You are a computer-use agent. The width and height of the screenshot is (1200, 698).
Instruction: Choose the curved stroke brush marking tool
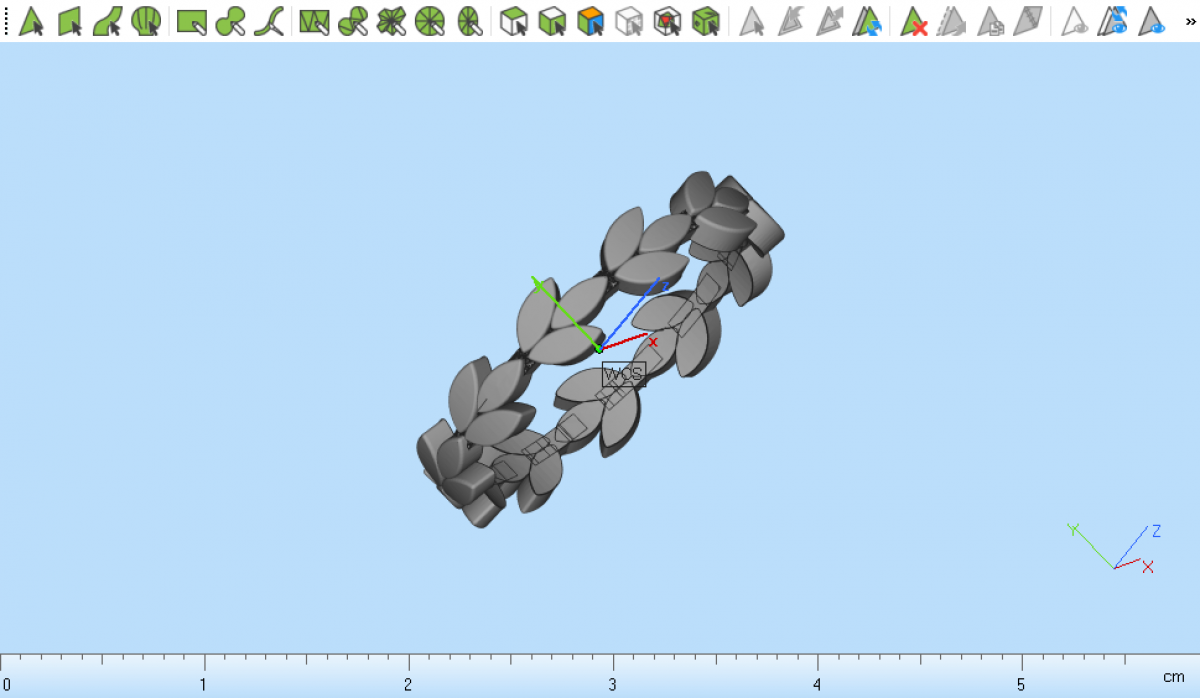tap(268, 21)
